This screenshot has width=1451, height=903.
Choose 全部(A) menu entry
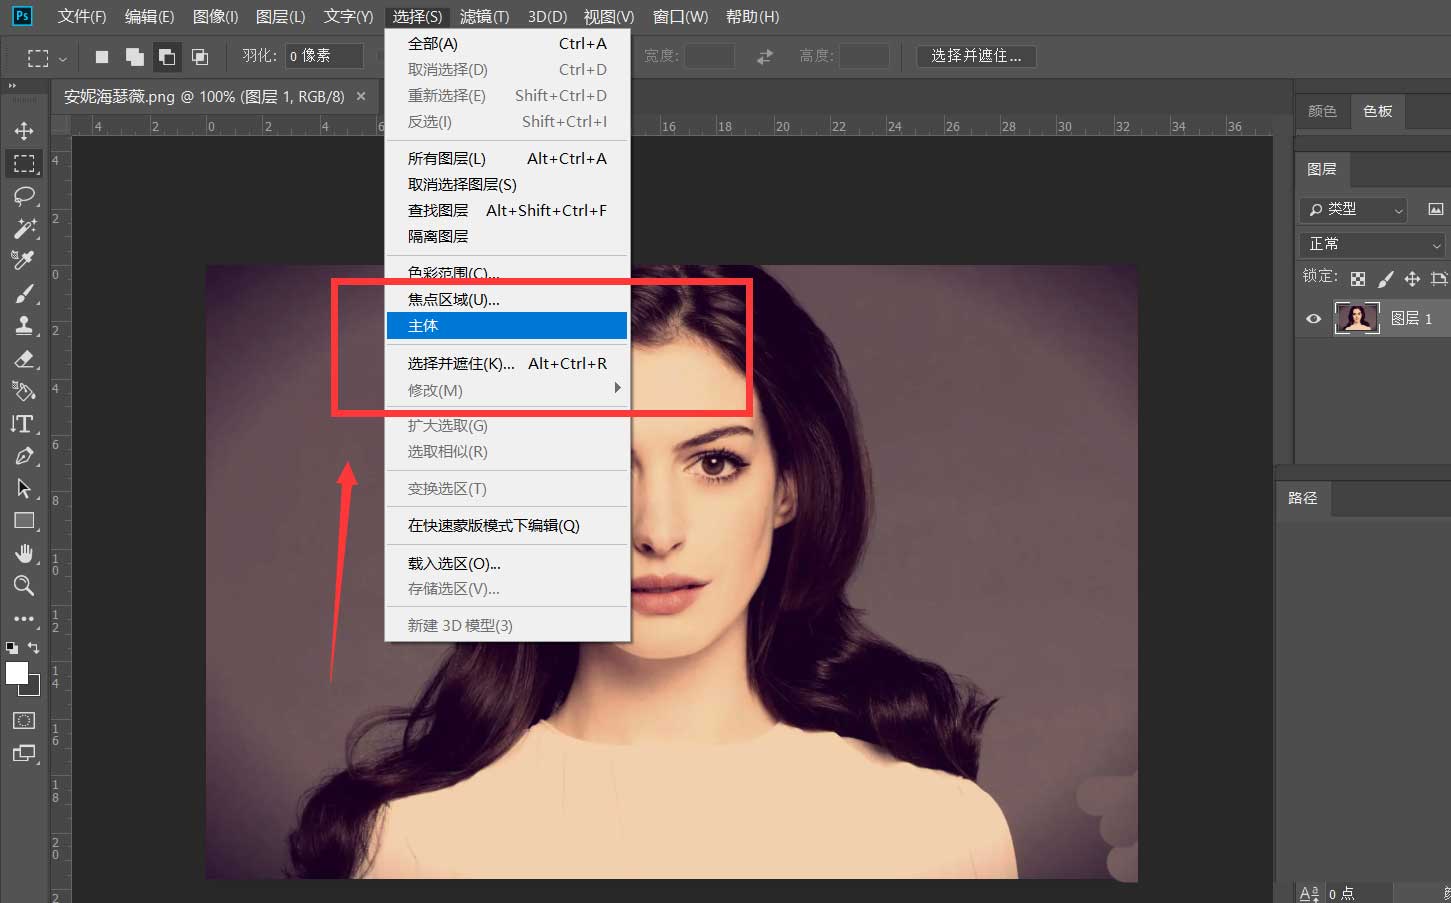point(507,43)
